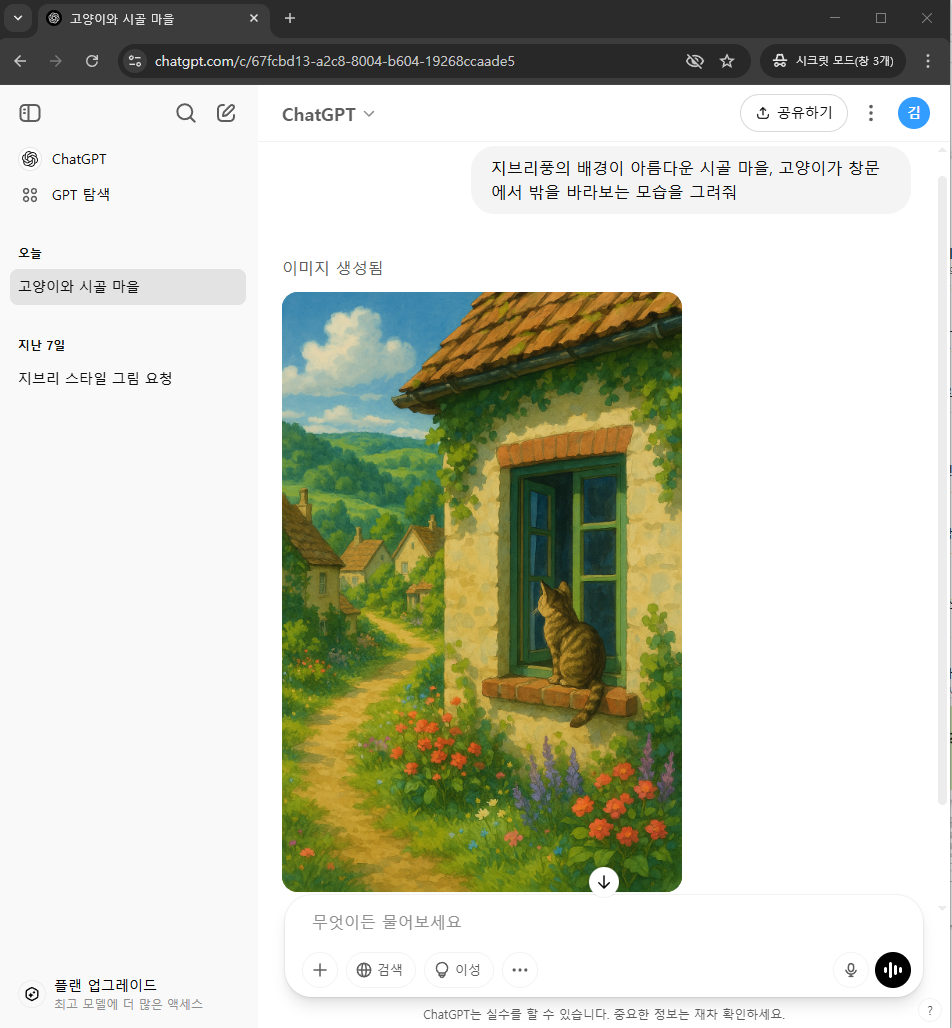Open help with the question mark button
952x1028 pixels.
coord(930,1010)
